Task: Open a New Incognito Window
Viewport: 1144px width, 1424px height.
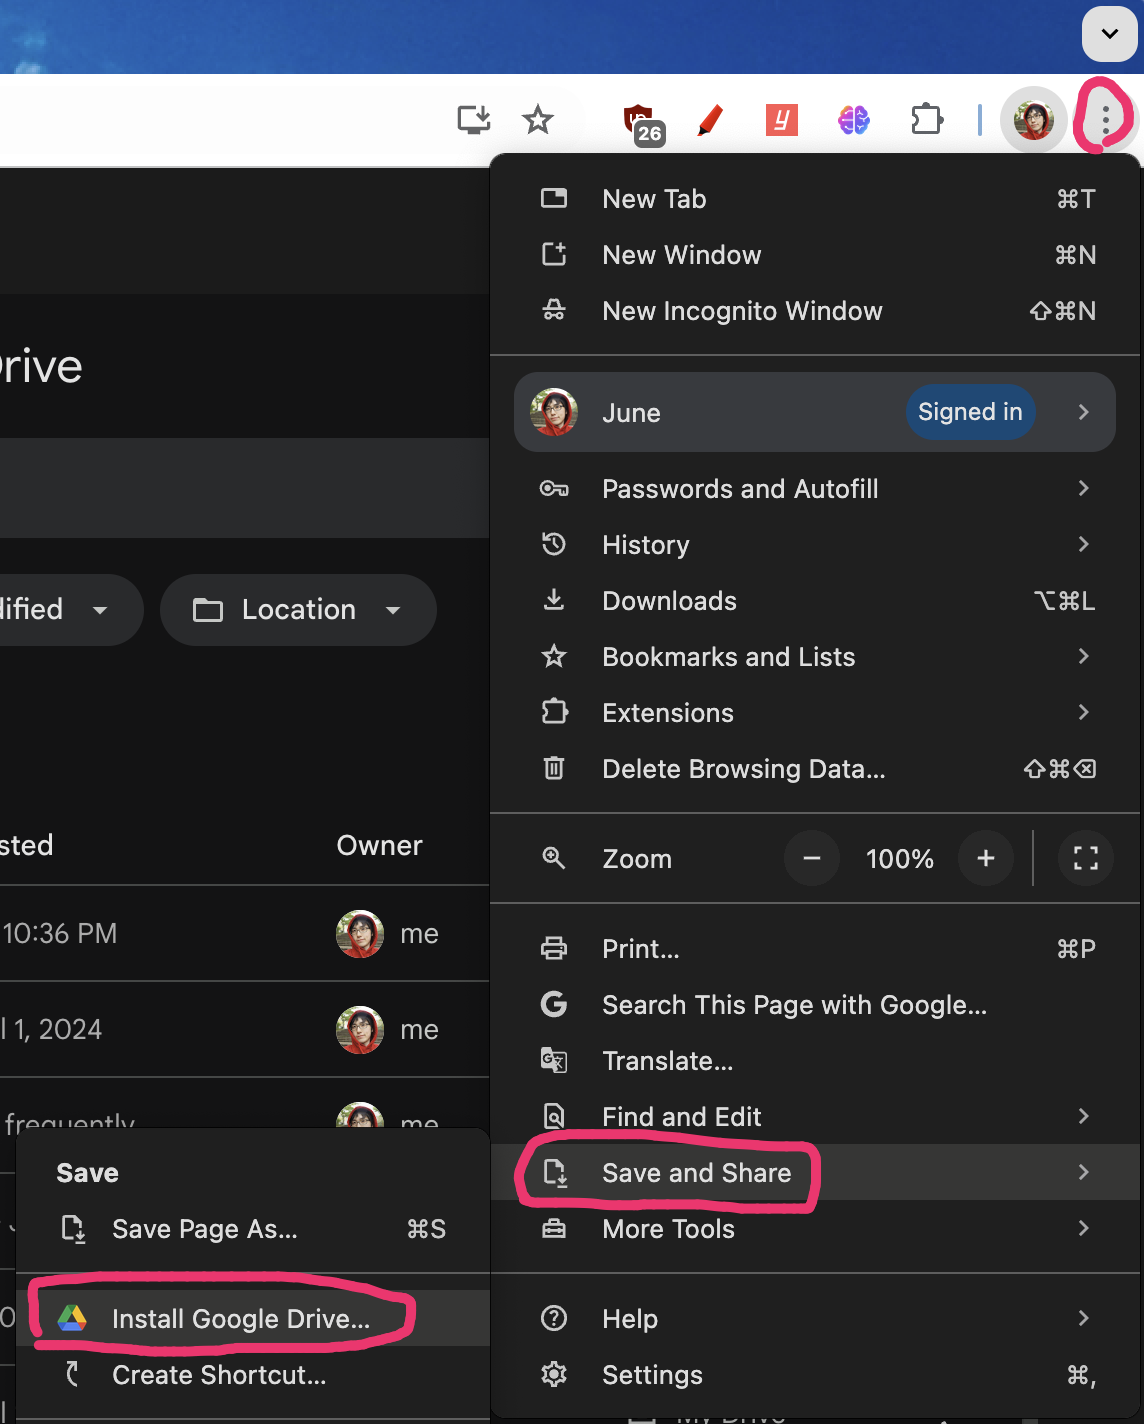Action: (x=815, y=311)
